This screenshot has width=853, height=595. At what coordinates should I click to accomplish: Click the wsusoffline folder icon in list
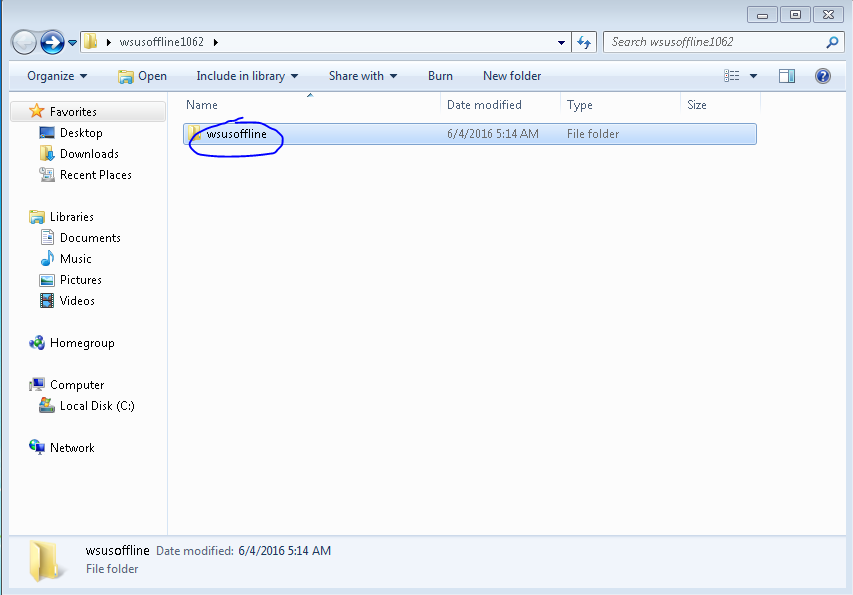click(195, 134)
